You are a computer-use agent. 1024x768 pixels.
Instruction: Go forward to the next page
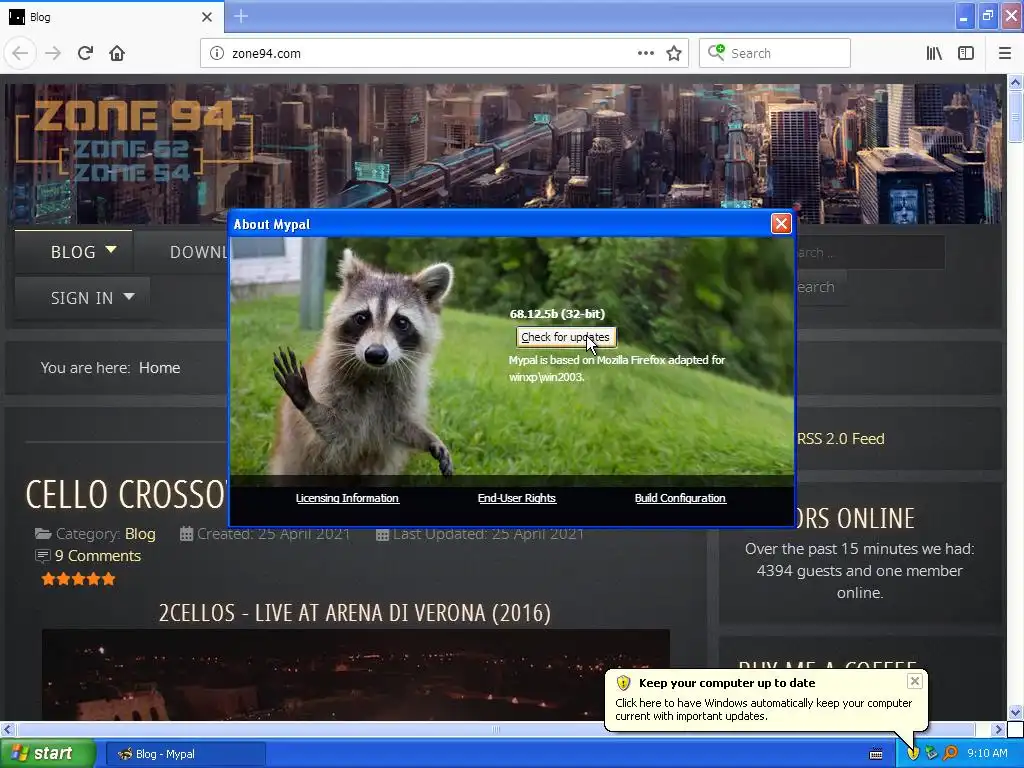(53, 53)
